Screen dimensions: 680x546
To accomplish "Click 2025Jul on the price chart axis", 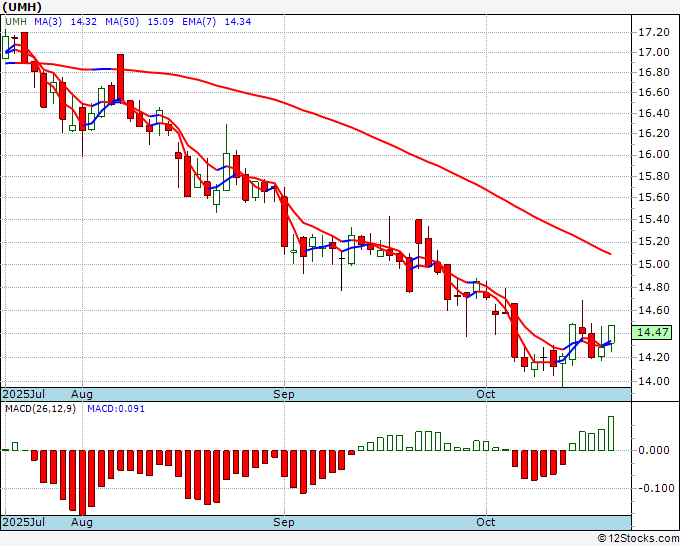I will [x=23, y=394].
